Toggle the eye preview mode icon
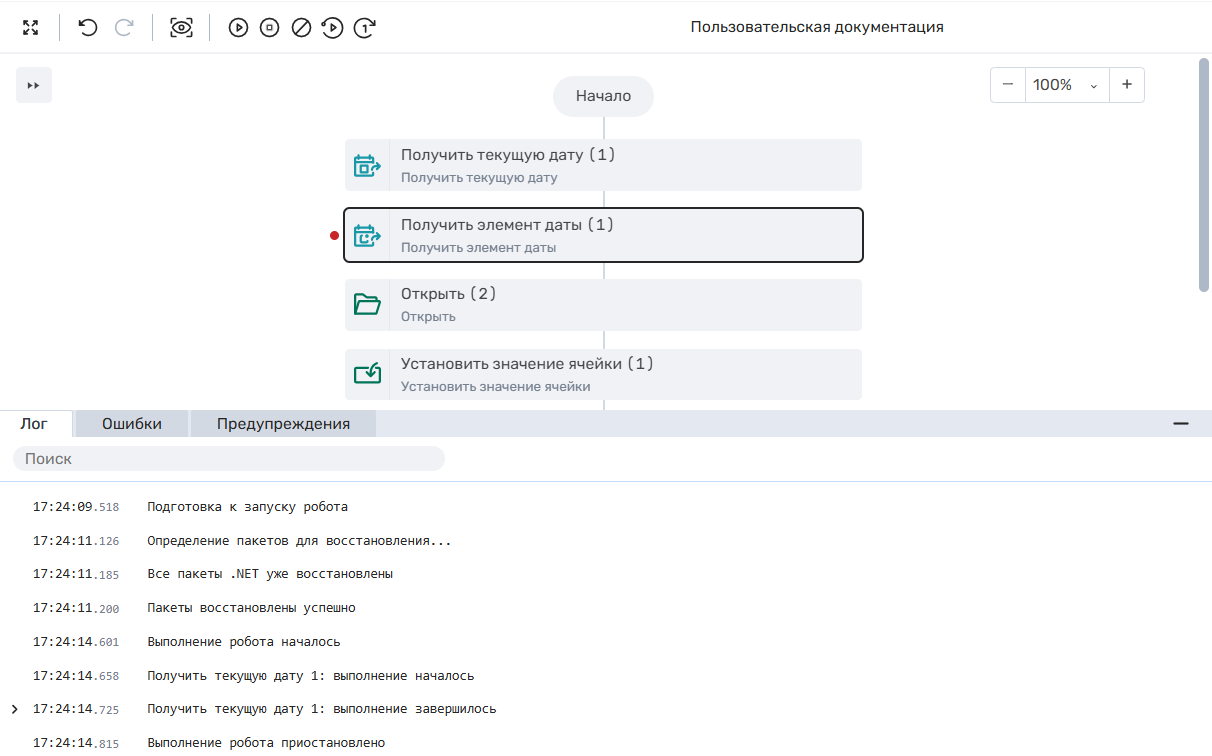 tap(181, 28)
